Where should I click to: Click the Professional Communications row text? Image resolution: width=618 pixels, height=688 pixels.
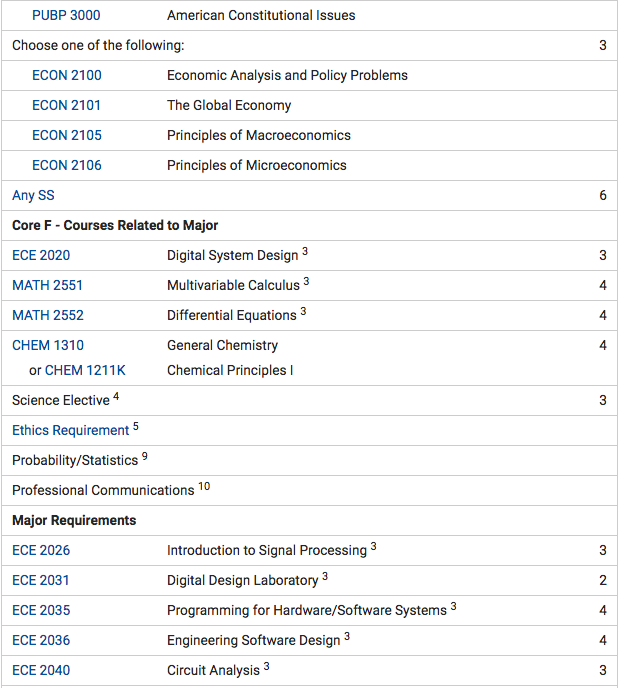tap(103, 490)
